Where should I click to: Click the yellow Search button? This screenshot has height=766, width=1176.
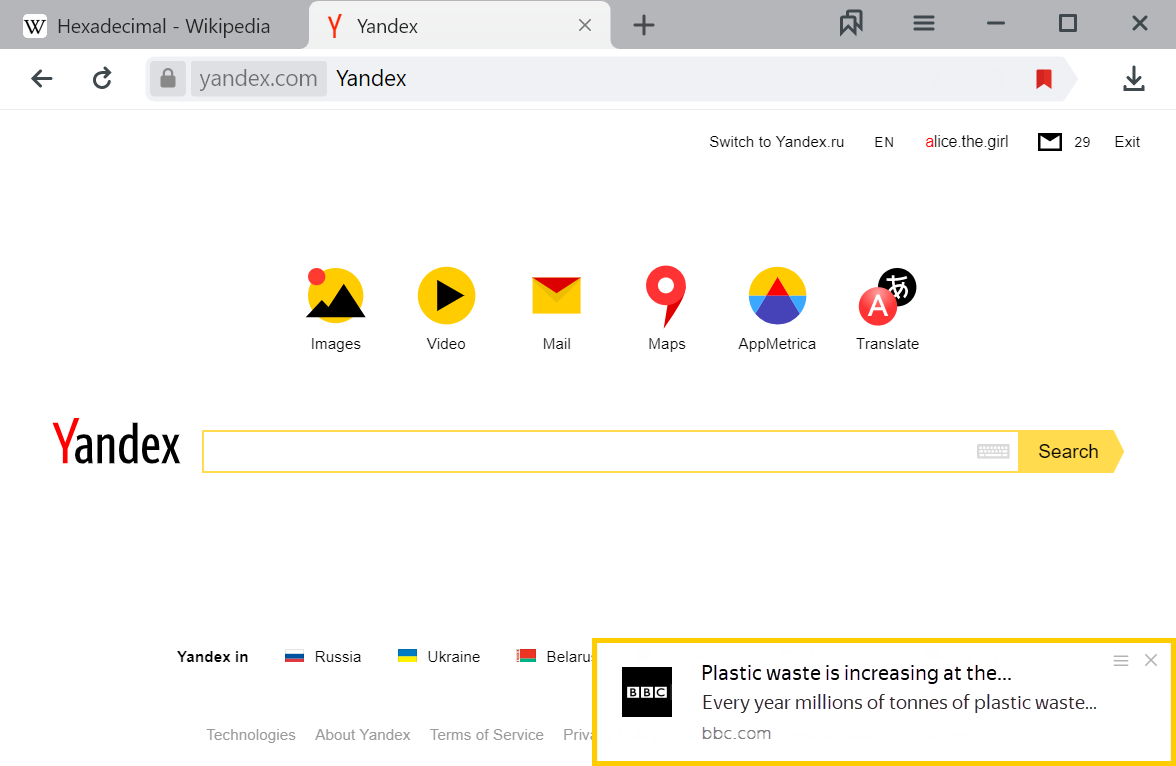(1070, 451)
